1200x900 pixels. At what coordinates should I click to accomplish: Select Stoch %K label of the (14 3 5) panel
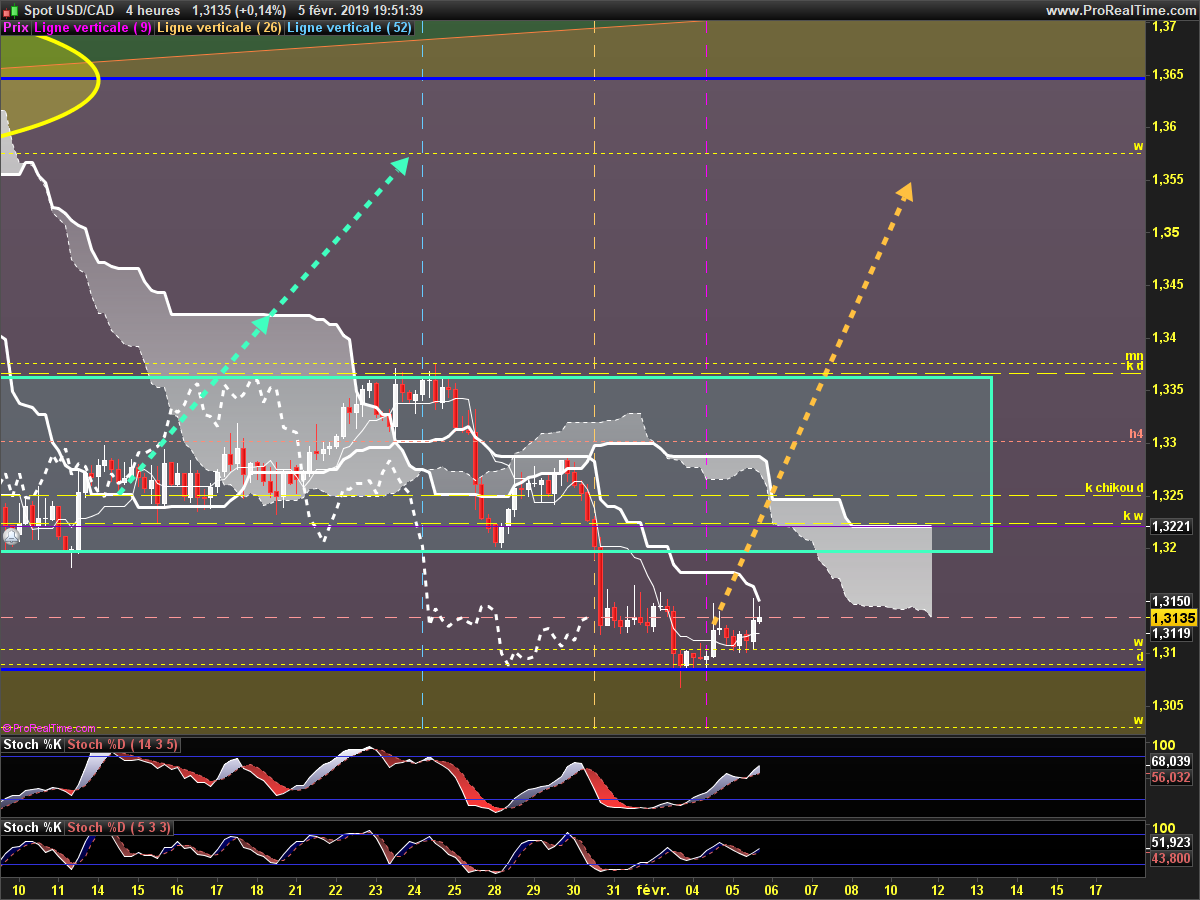pos(33,745)
